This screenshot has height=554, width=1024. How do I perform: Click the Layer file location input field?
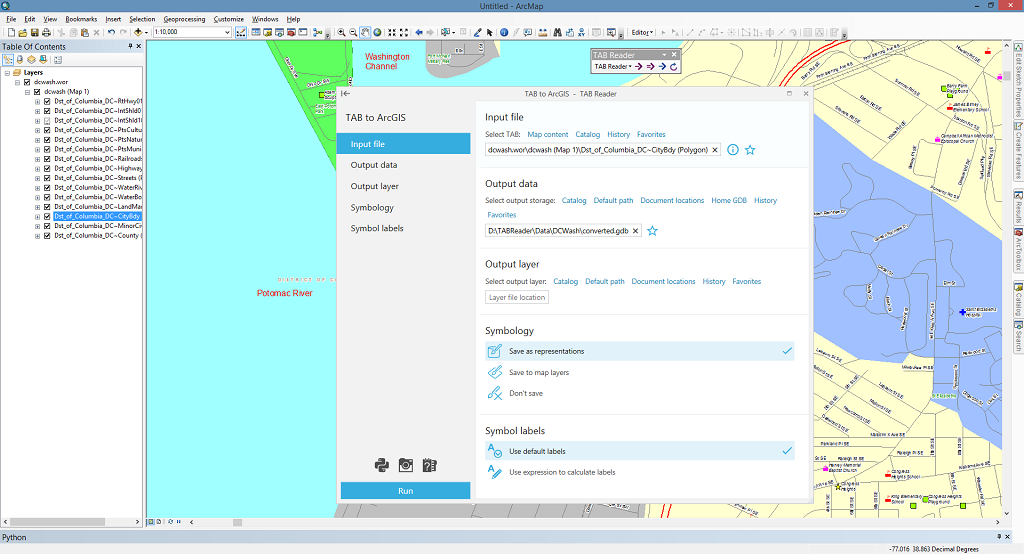517,297
